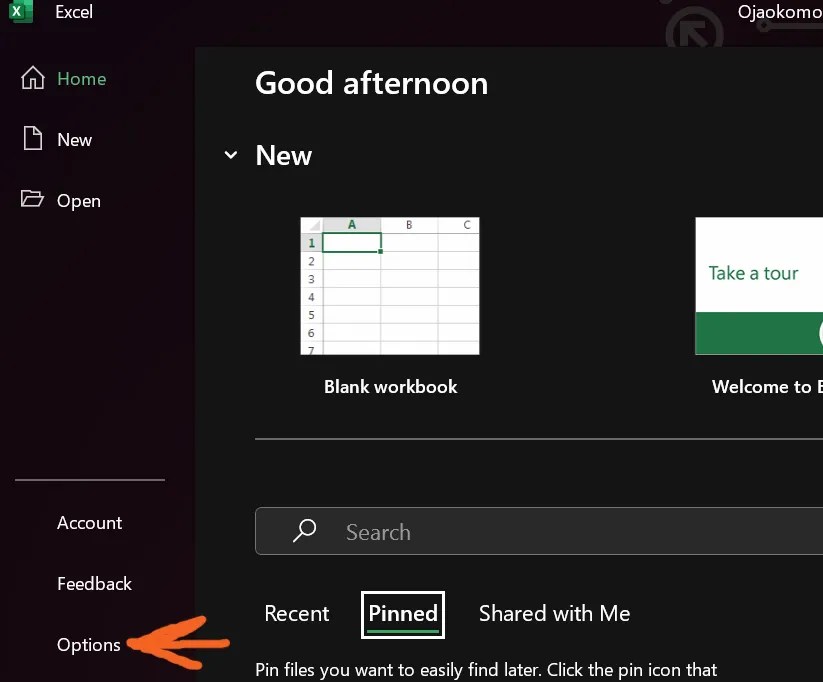The image size is (823, 682).
Task: Switch to the Shared with Me tab
Action: 554,613
